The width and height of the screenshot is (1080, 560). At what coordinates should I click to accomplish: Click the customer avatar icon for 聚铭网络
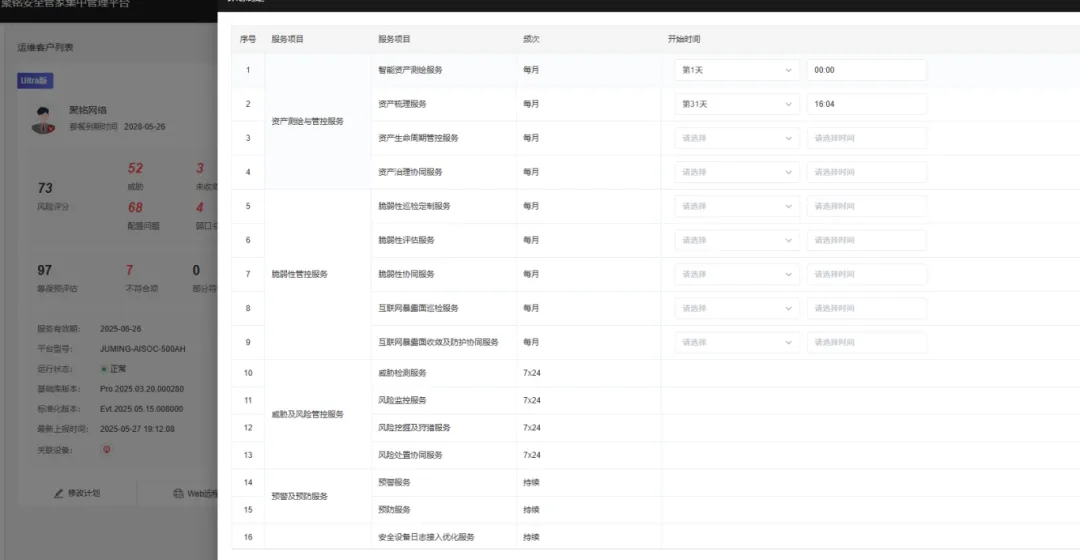[x=43, y=120]
